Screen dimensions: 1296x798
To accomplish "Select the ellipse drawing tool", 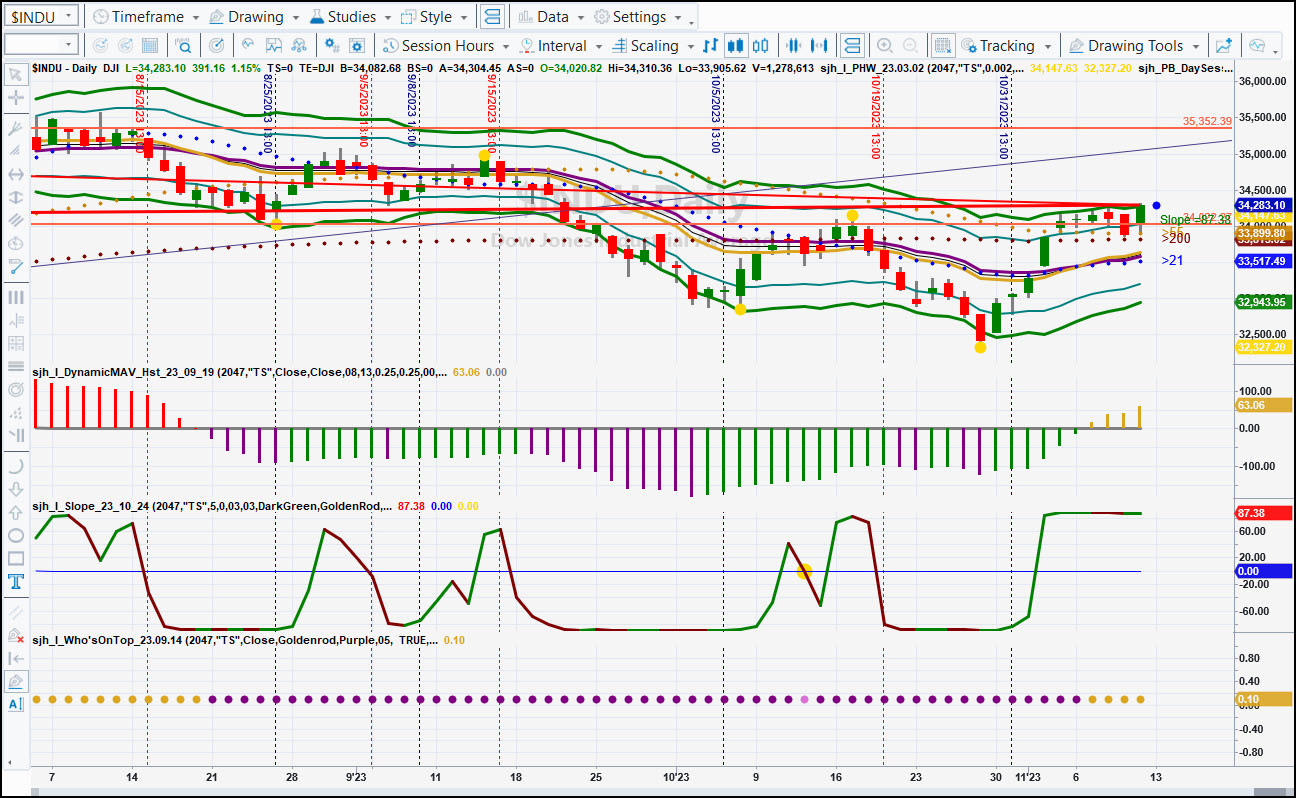I will click(15, 535).
